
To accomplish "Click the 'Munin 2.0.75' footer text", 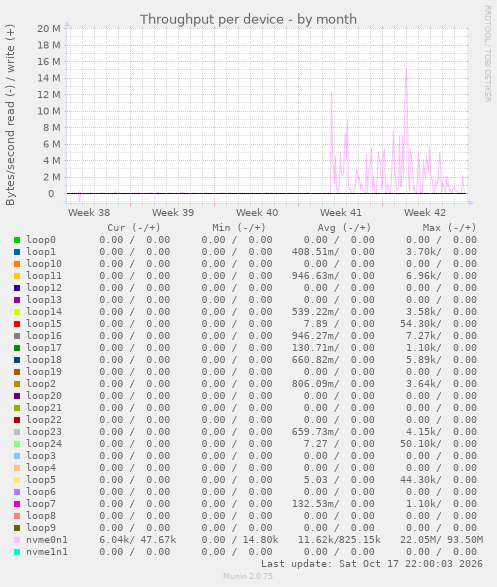I will [248, 576].
